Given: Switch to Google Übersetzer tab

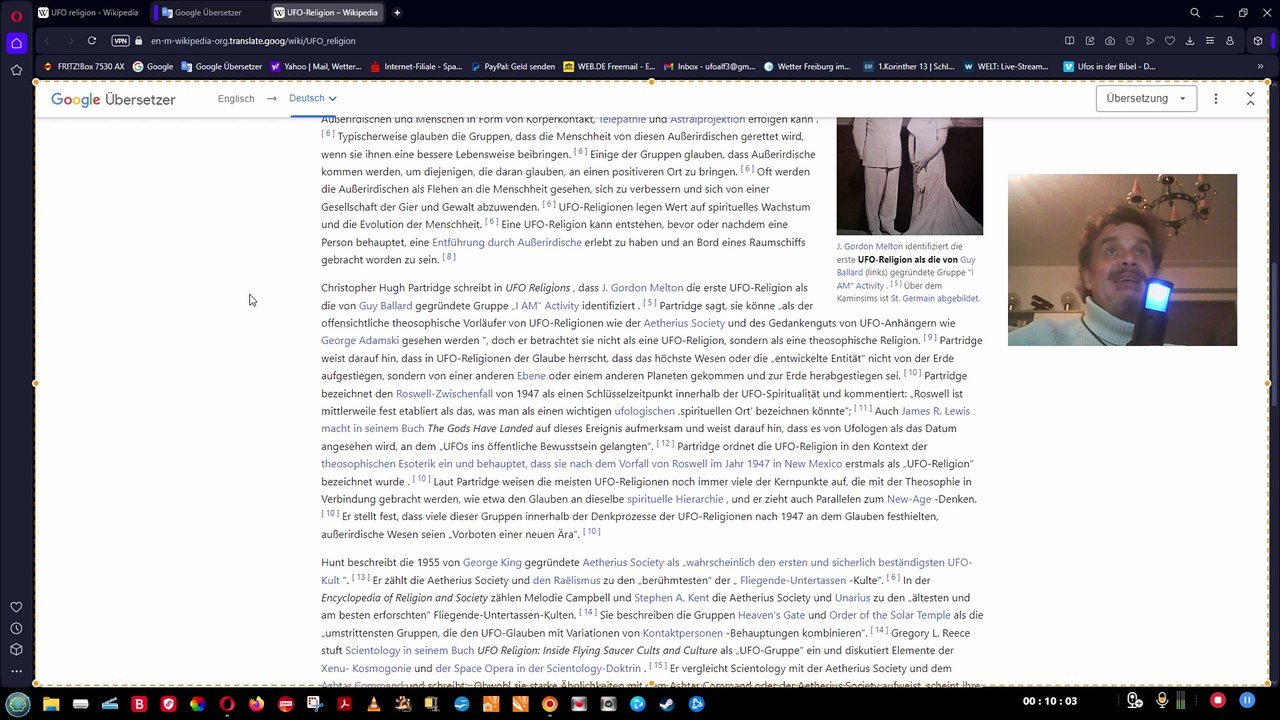Looking at the screenshot, I should pyautogui.click(x=208, y=13).
